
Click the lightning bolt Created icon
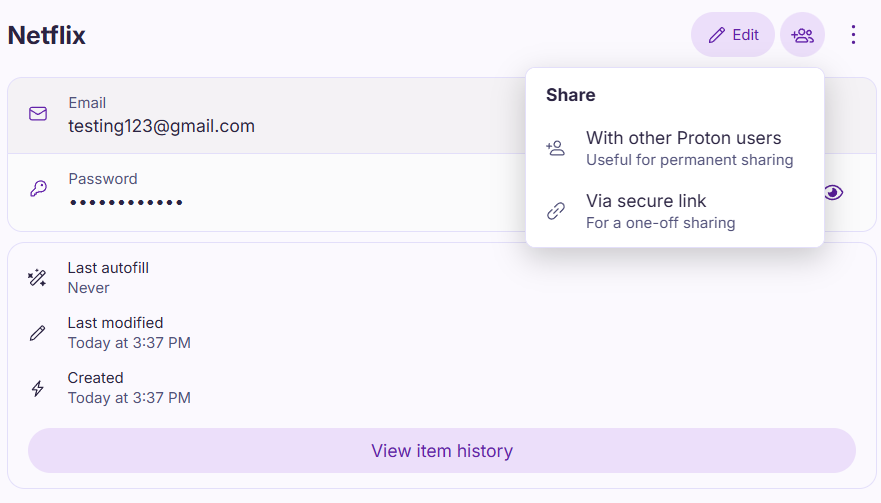click(38, 388)
